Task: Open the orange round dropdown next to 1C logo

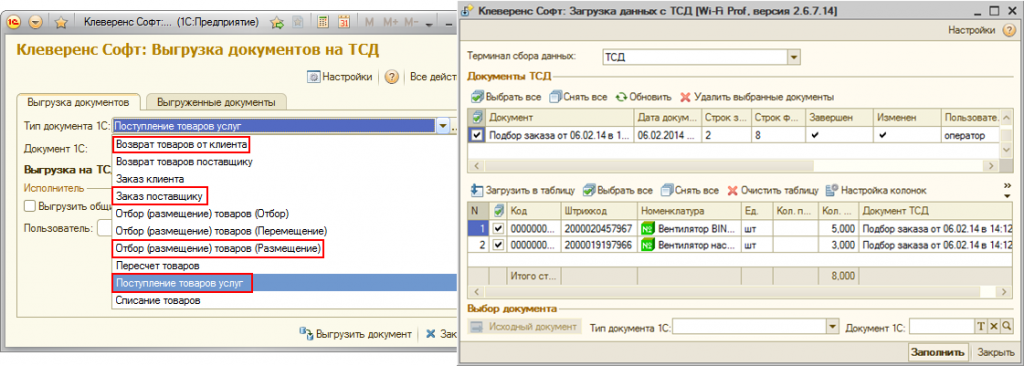Action: (x=35, y=22)
